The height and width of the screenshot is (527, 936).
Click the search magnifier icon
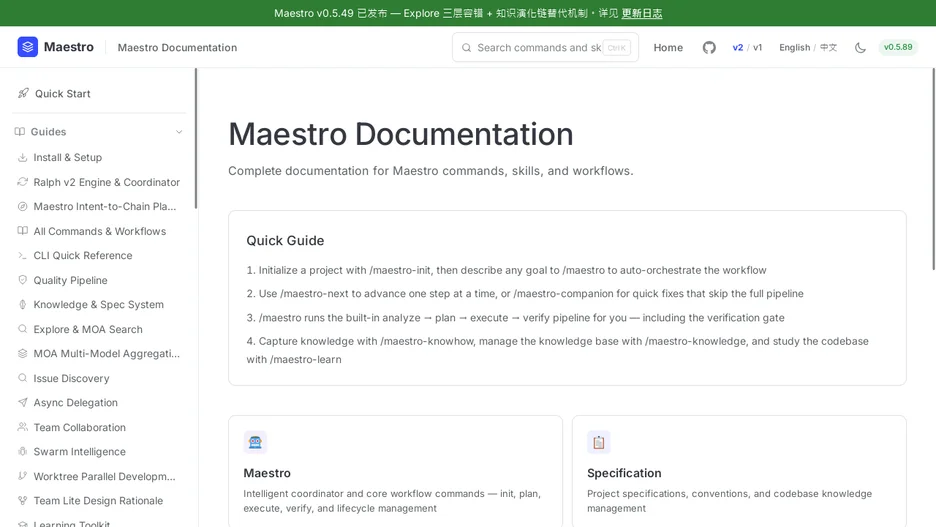pyautogui.click(x=467, y=48)
